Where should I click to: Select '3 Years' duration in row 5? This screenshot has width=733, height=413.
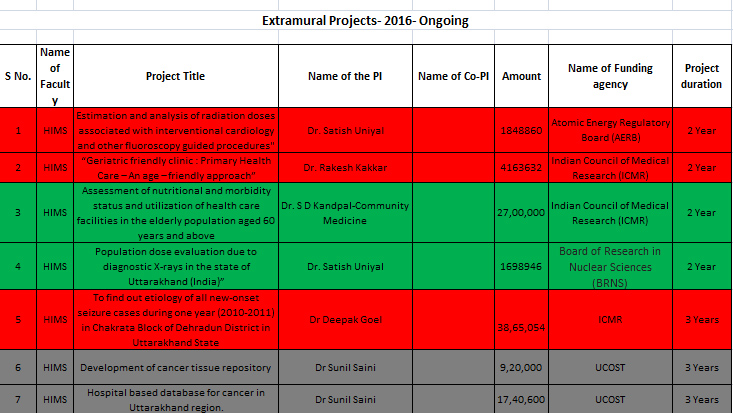pos(701,319)
